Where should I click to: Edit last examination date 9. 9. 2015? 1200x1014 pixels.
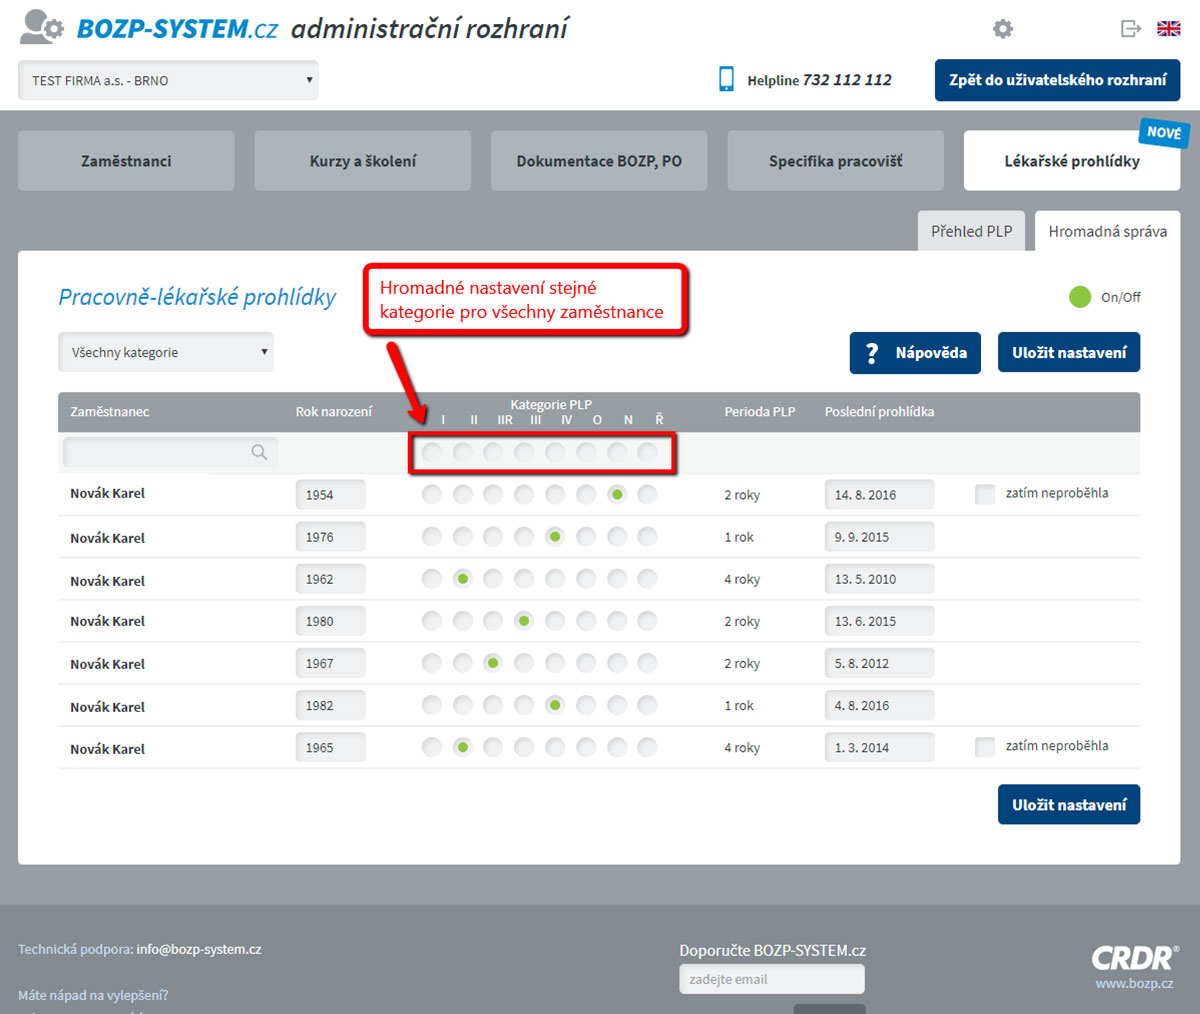(880, 537)
